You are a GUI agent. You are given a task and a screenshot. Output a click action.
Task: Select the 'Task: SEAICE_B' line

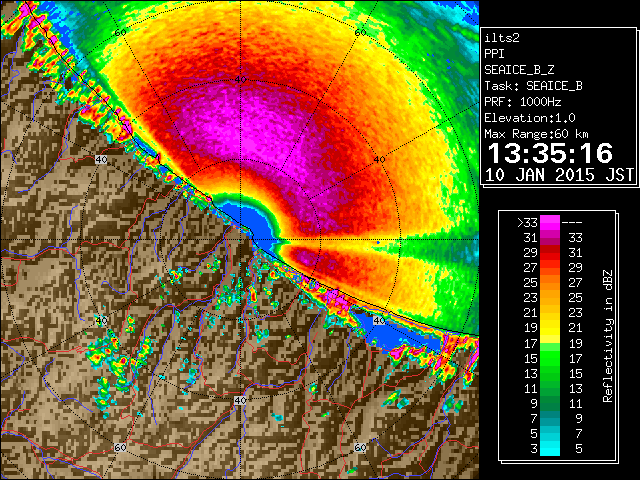[x=533, y=86]
